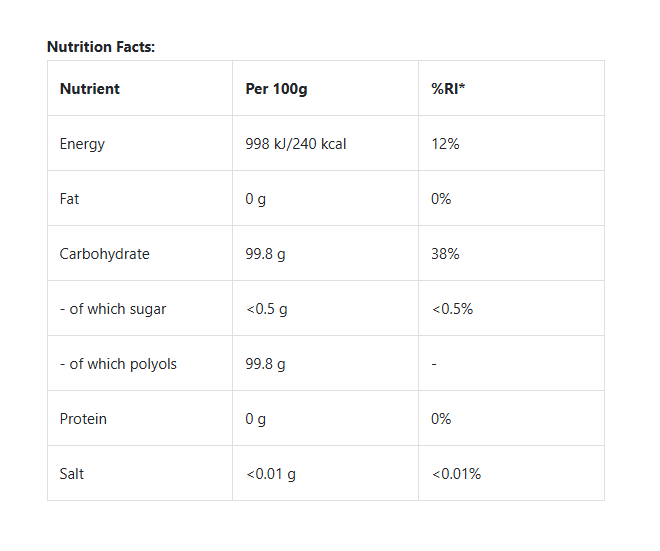Click the Carbohydrate 99.8 g value
The height and width of the screenshot is (551, 660).
click(x=265, y=254)
